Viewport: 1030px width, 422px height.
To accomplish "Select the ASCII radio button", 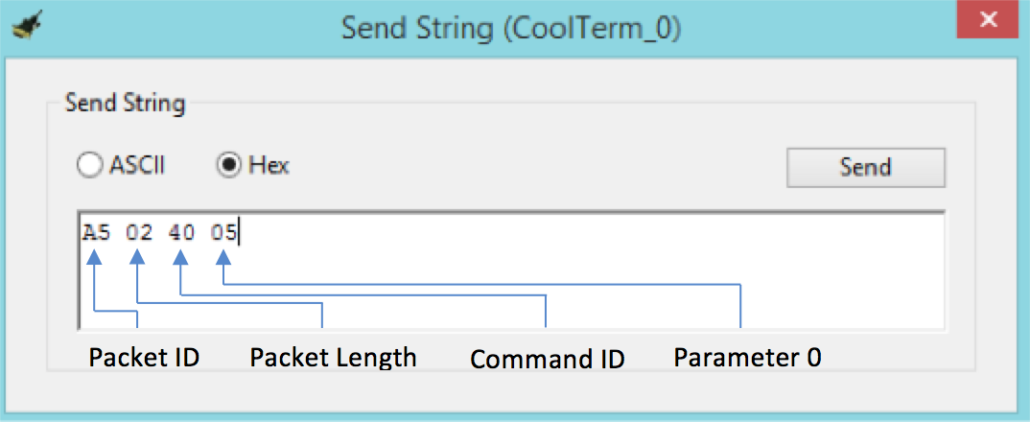I will click(89, 165).
